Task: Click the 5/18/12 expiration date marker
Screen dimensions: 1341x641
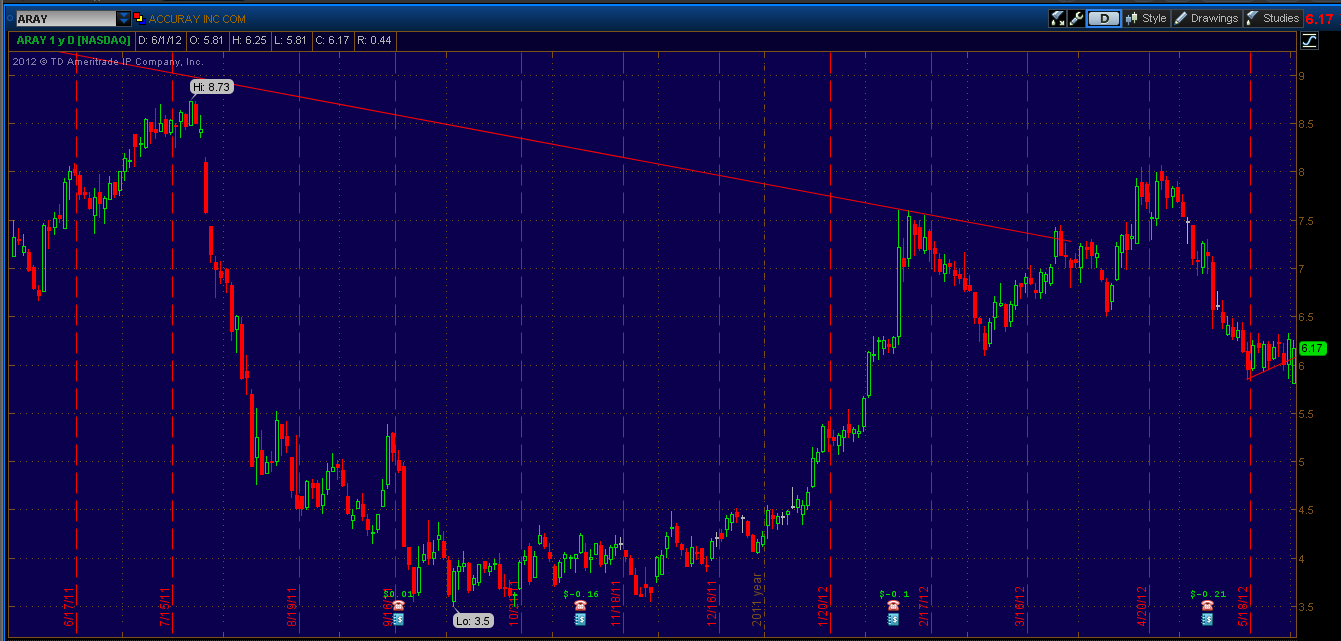Action: pyautogui.click(x=1245, y=606)
